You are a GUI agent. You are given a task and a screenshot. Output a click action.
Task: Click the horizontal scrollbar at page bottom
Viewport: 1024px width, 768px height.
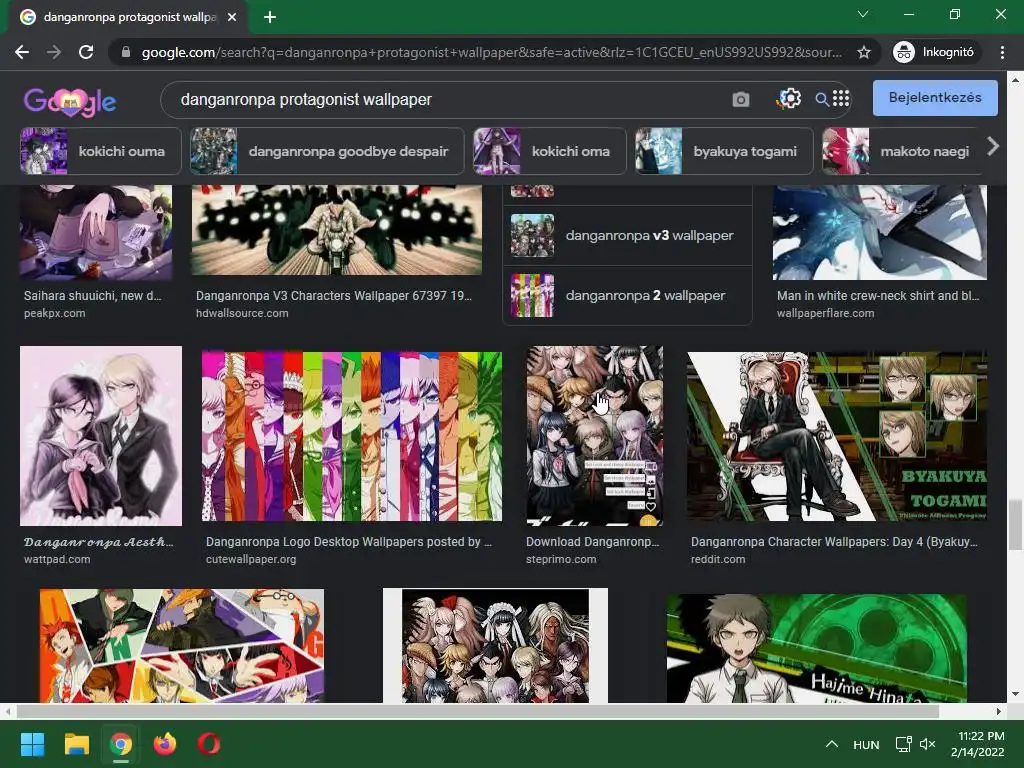[x=477, y=711]
